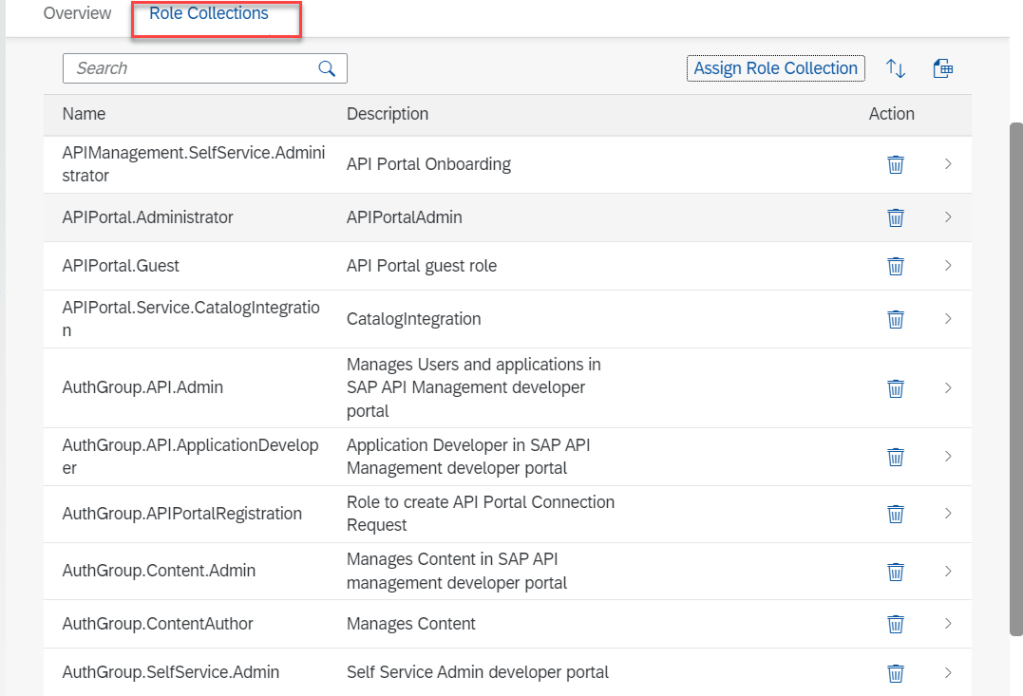Screen dimensions: 1023x696
Task: Click the sort arrows icon
Action: 895,68
